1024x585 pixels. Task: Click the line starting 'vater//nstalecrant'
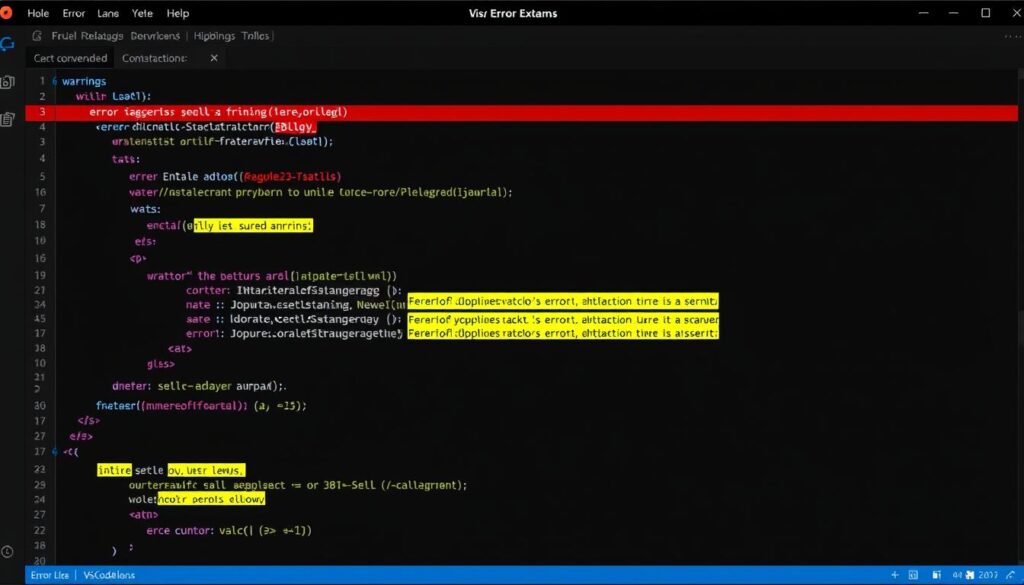[321, 193]
